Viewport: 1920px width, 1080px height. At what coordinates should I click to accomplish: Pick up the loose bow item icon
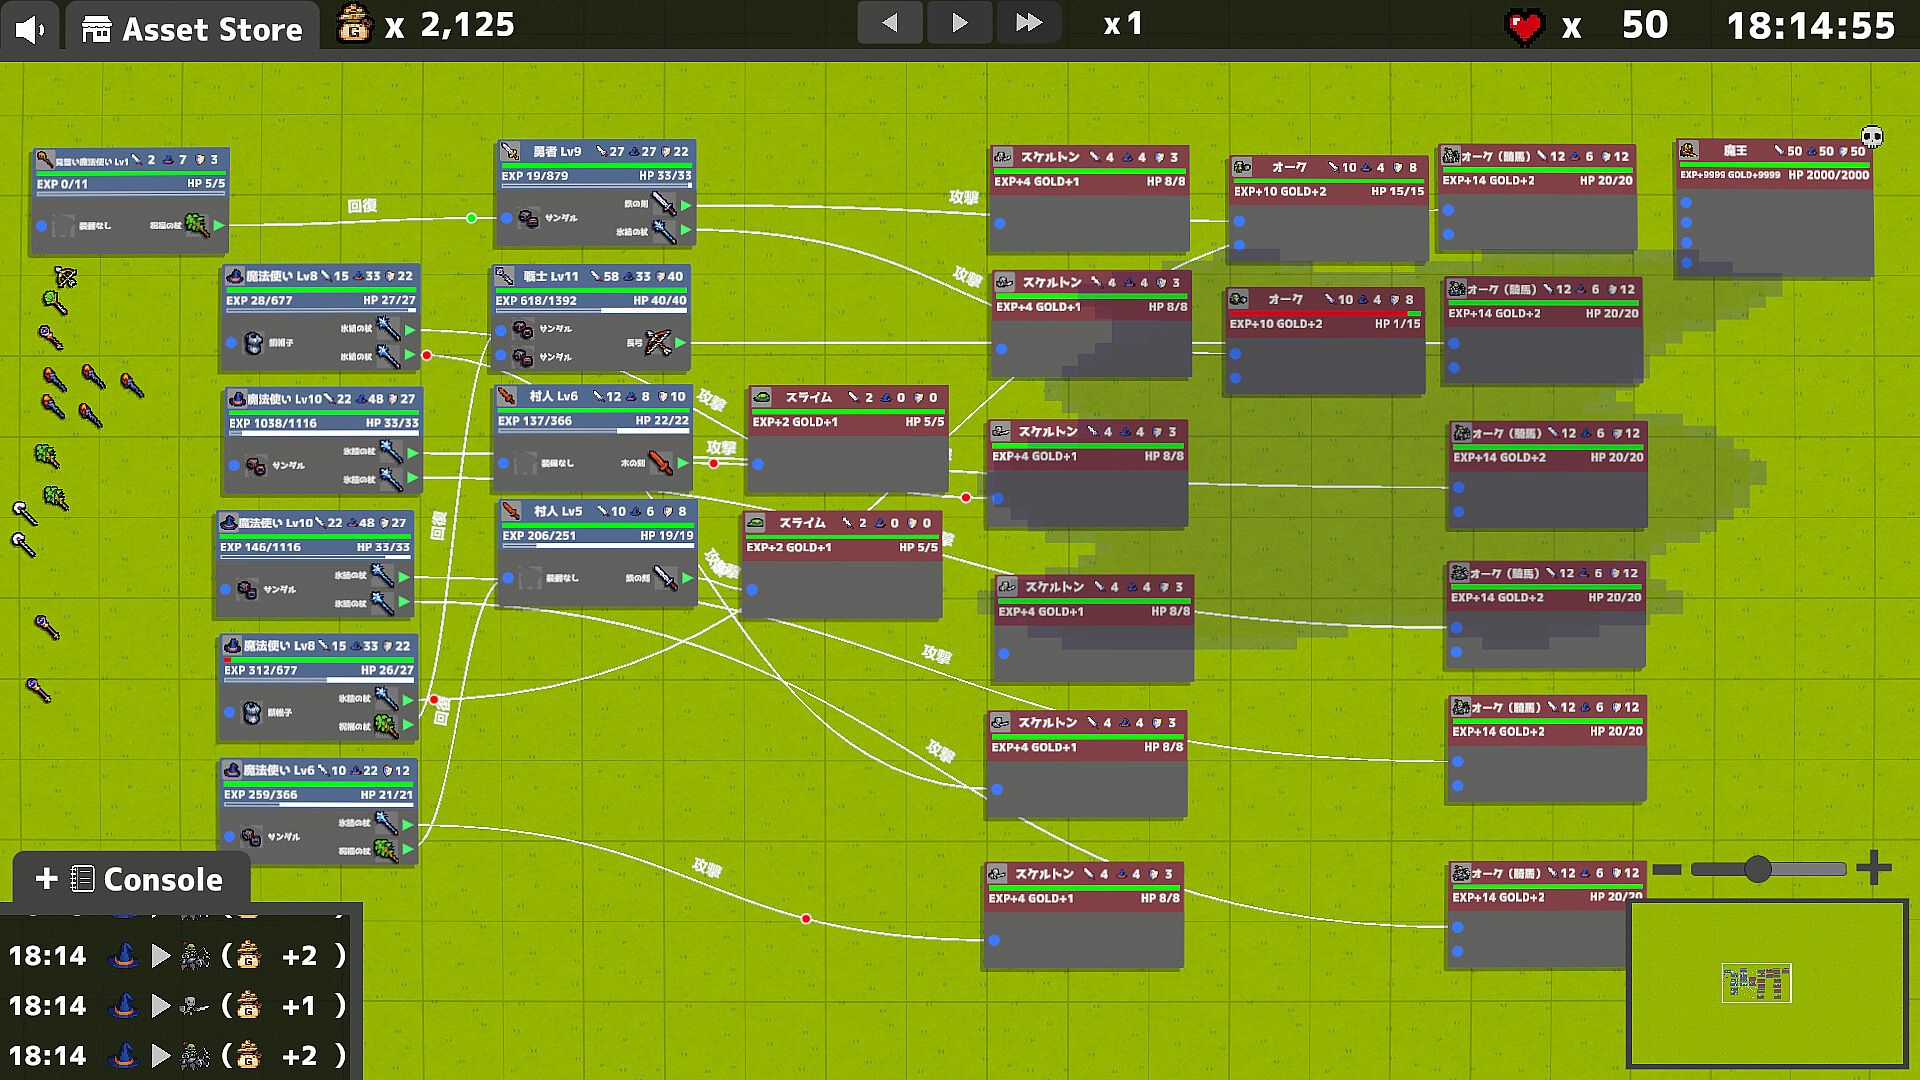coord(66,276)
